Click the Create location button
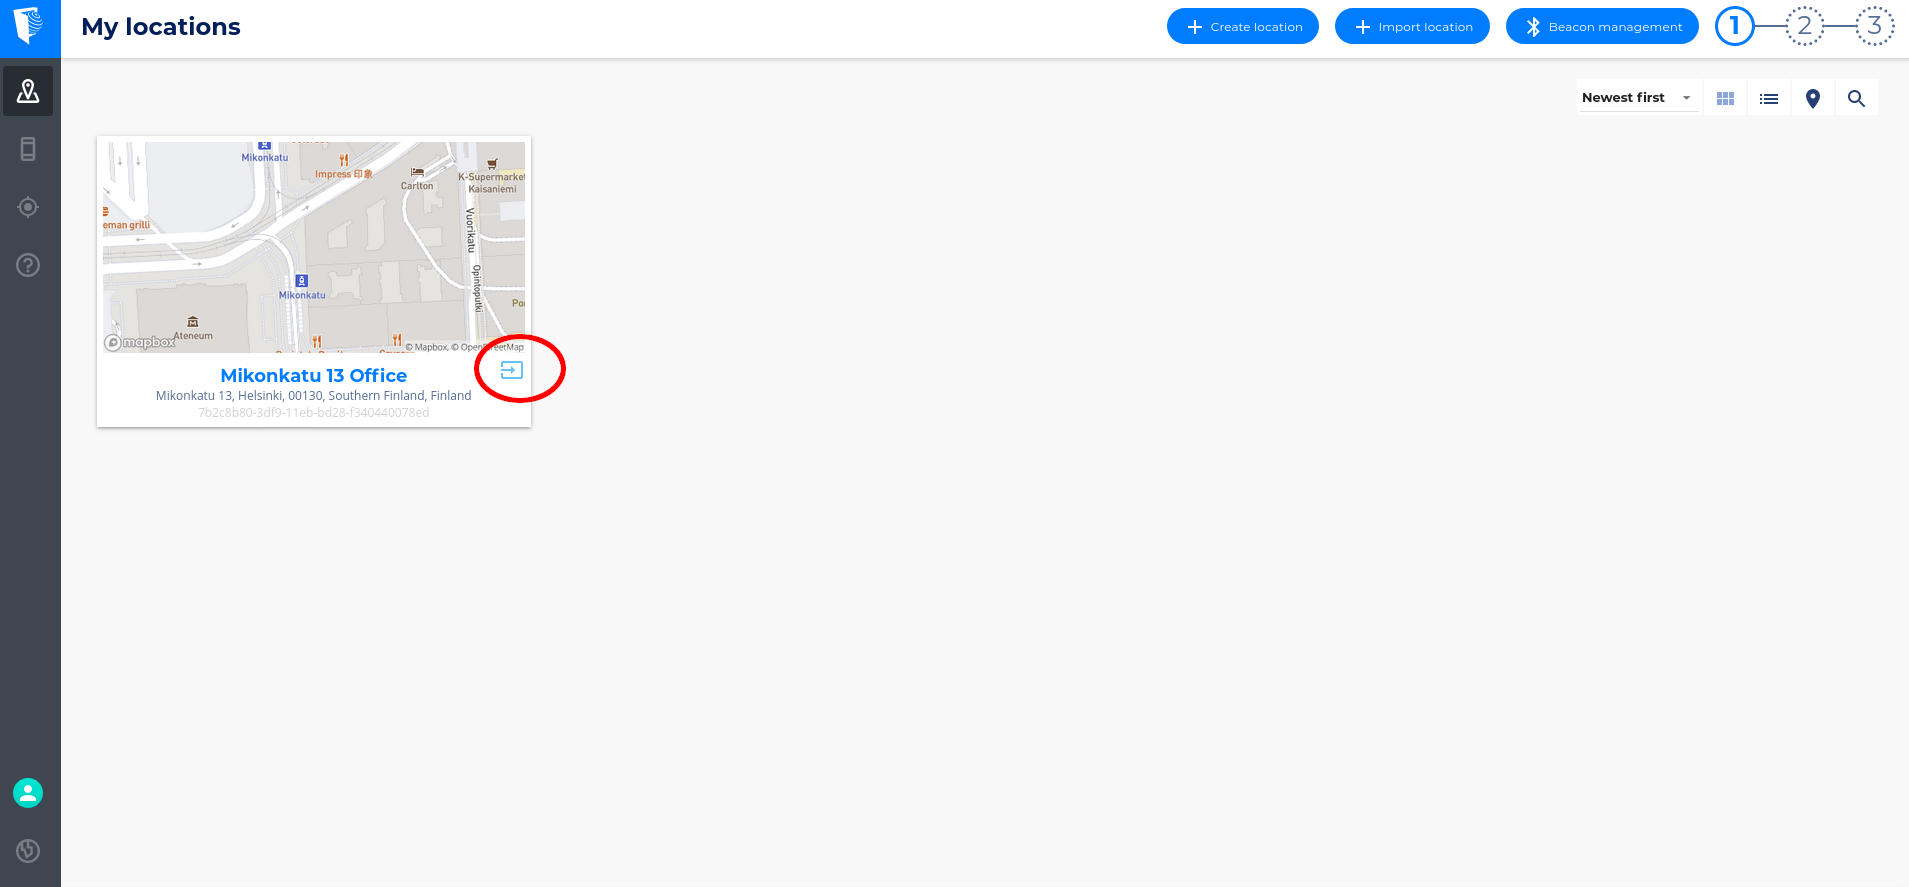 pyautogui.click(x=1243, y=27)
